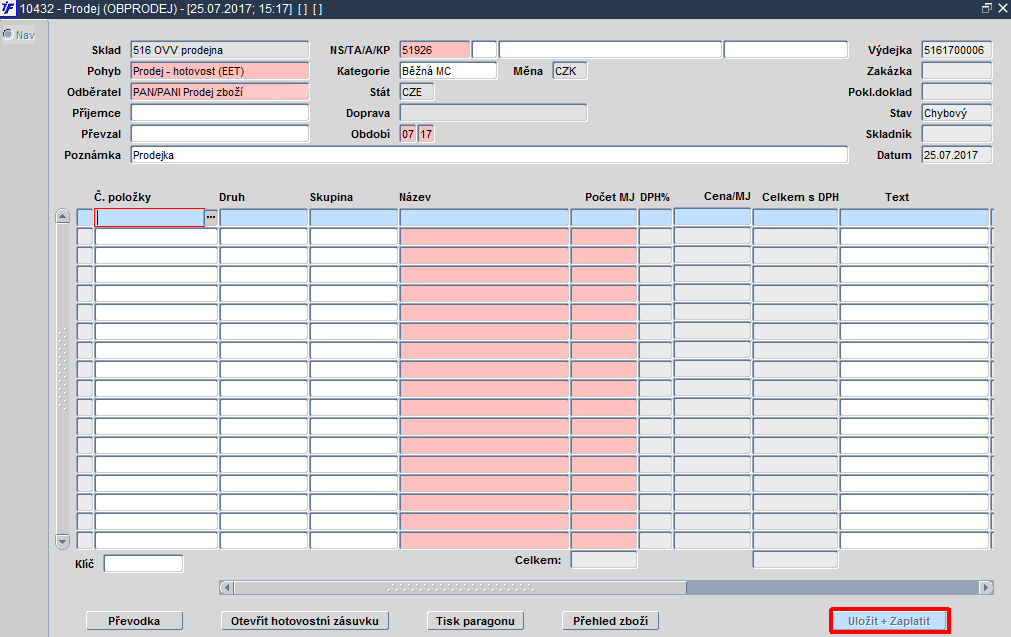
Task: Click the table scroll up arrow
Action: click(x=63, y=216)
